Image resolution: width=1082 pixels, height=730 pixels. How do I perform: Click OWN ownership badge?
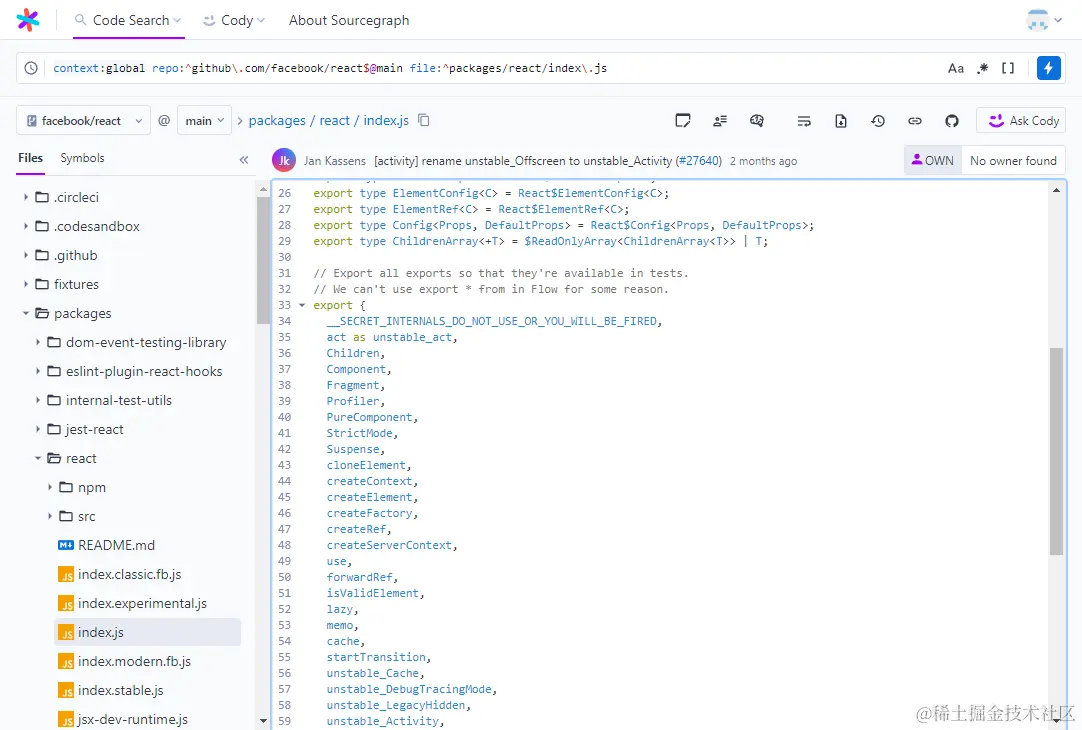(x=932, y=160)
